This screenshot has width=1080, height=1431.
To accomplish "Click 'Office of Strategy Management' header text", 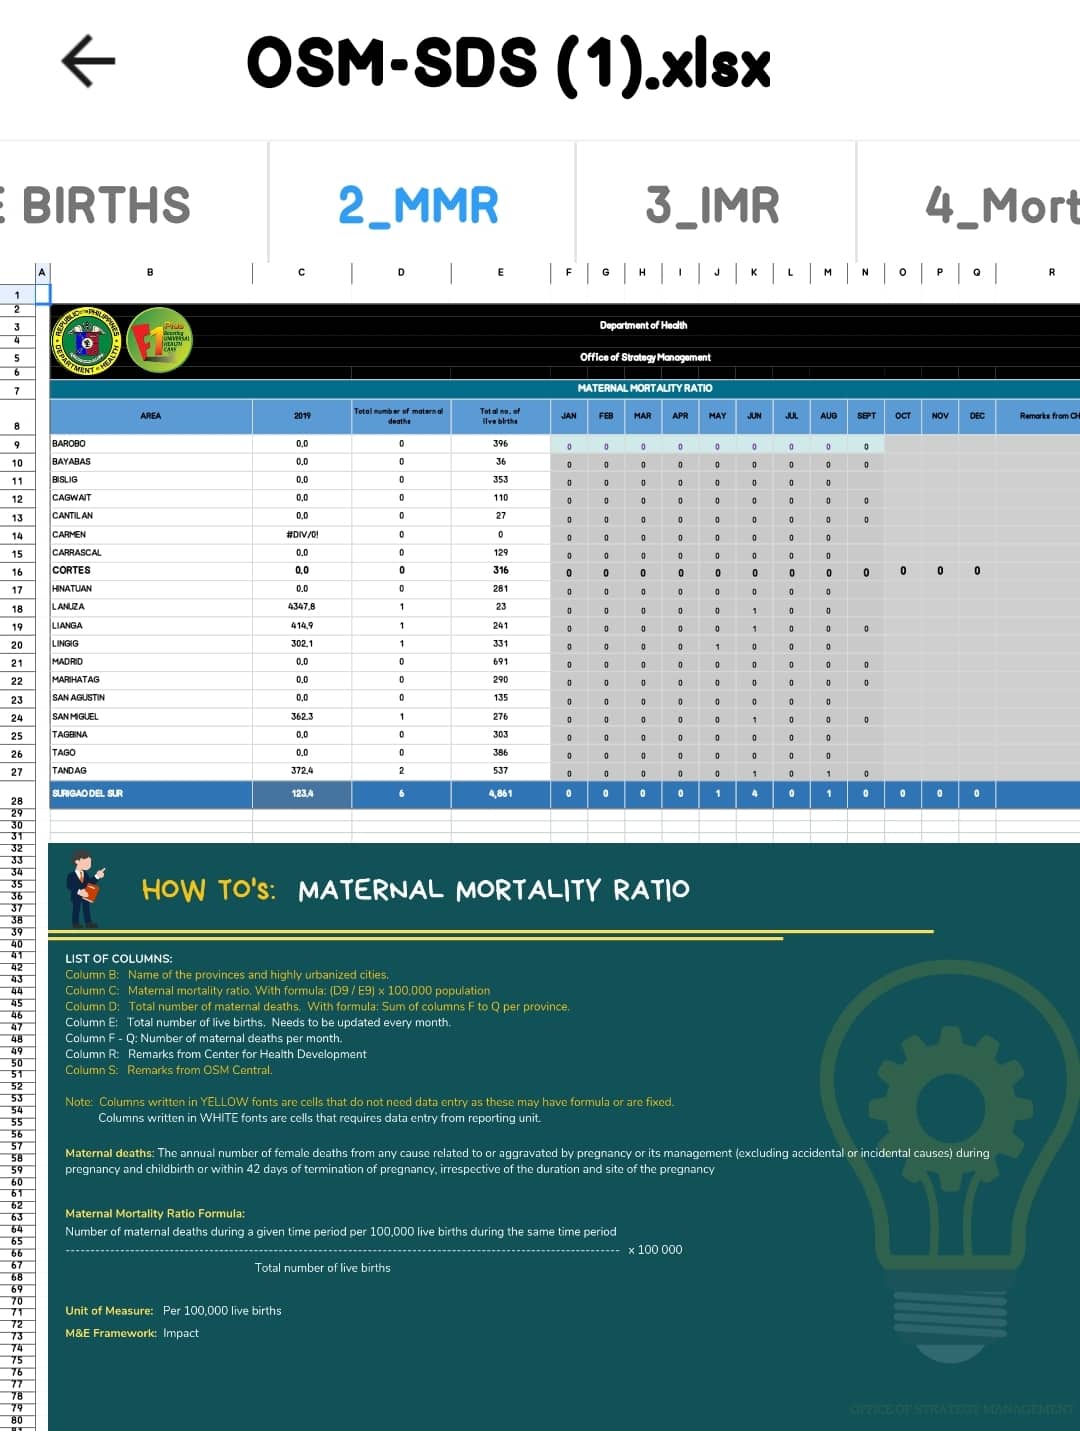I will [x=645, y=357].
